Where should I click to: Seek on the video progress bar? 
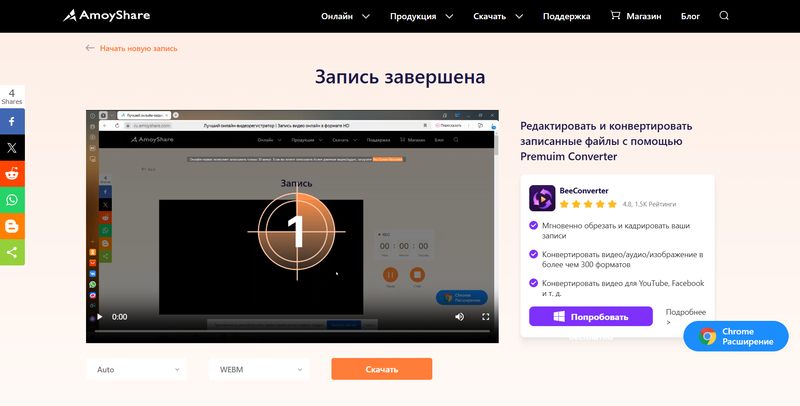point(292,332)
